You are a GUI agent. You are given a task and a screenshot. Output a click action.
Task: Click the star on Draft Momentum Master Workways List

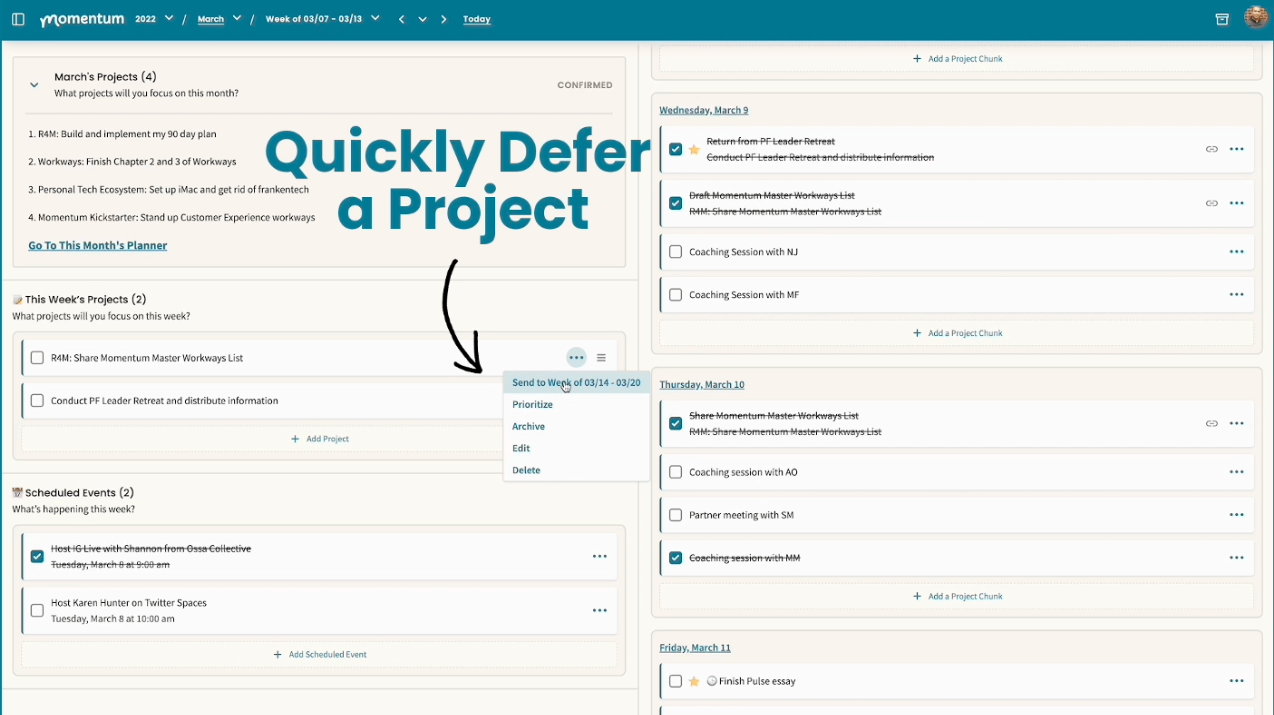(694, 202)
